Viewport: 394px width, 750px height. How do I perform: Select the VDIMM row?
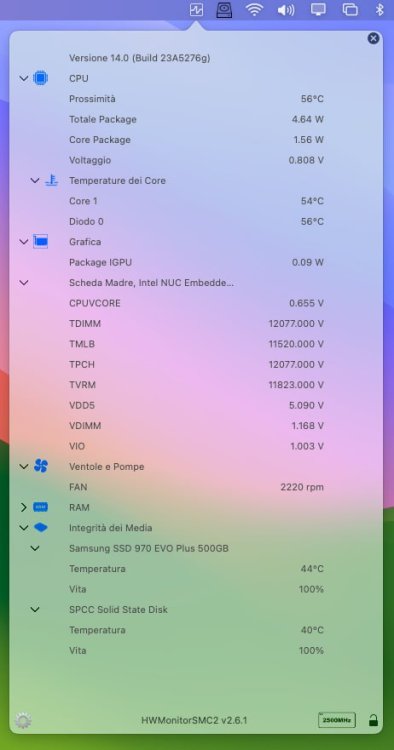(196, 426)
